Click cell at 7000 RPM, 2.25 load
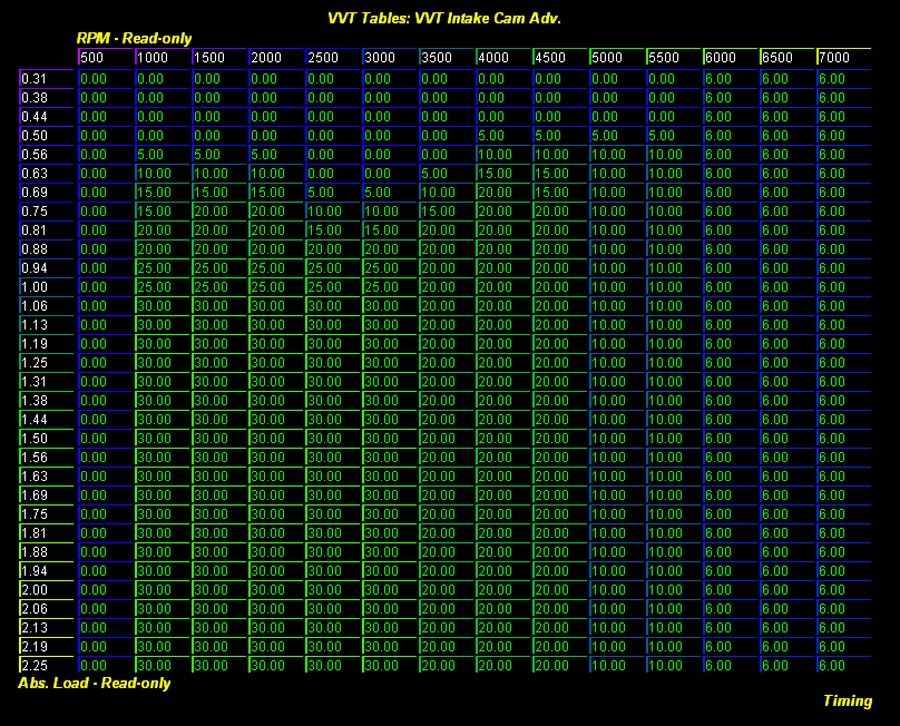 [843, 666]
